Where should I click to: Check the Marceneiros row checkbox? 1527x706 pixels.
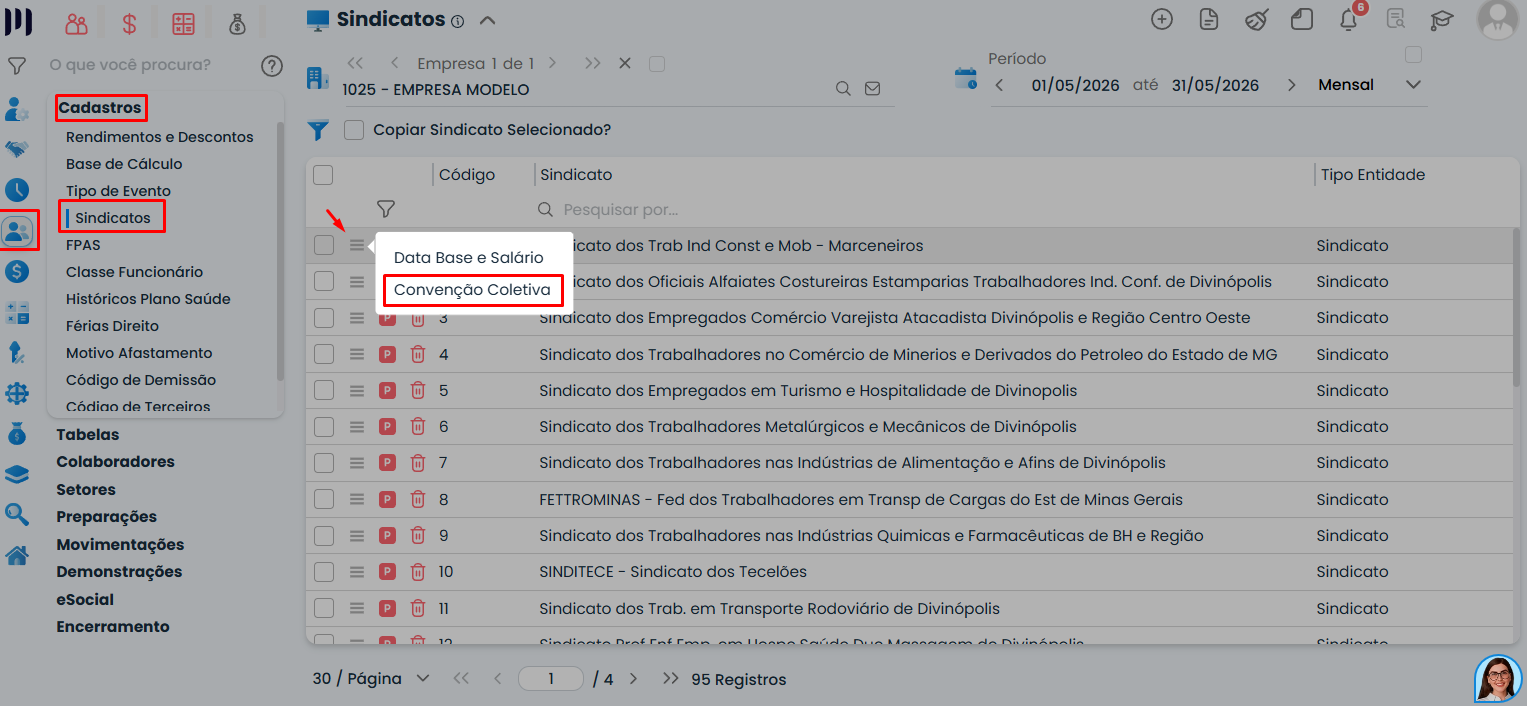(324, 246)
